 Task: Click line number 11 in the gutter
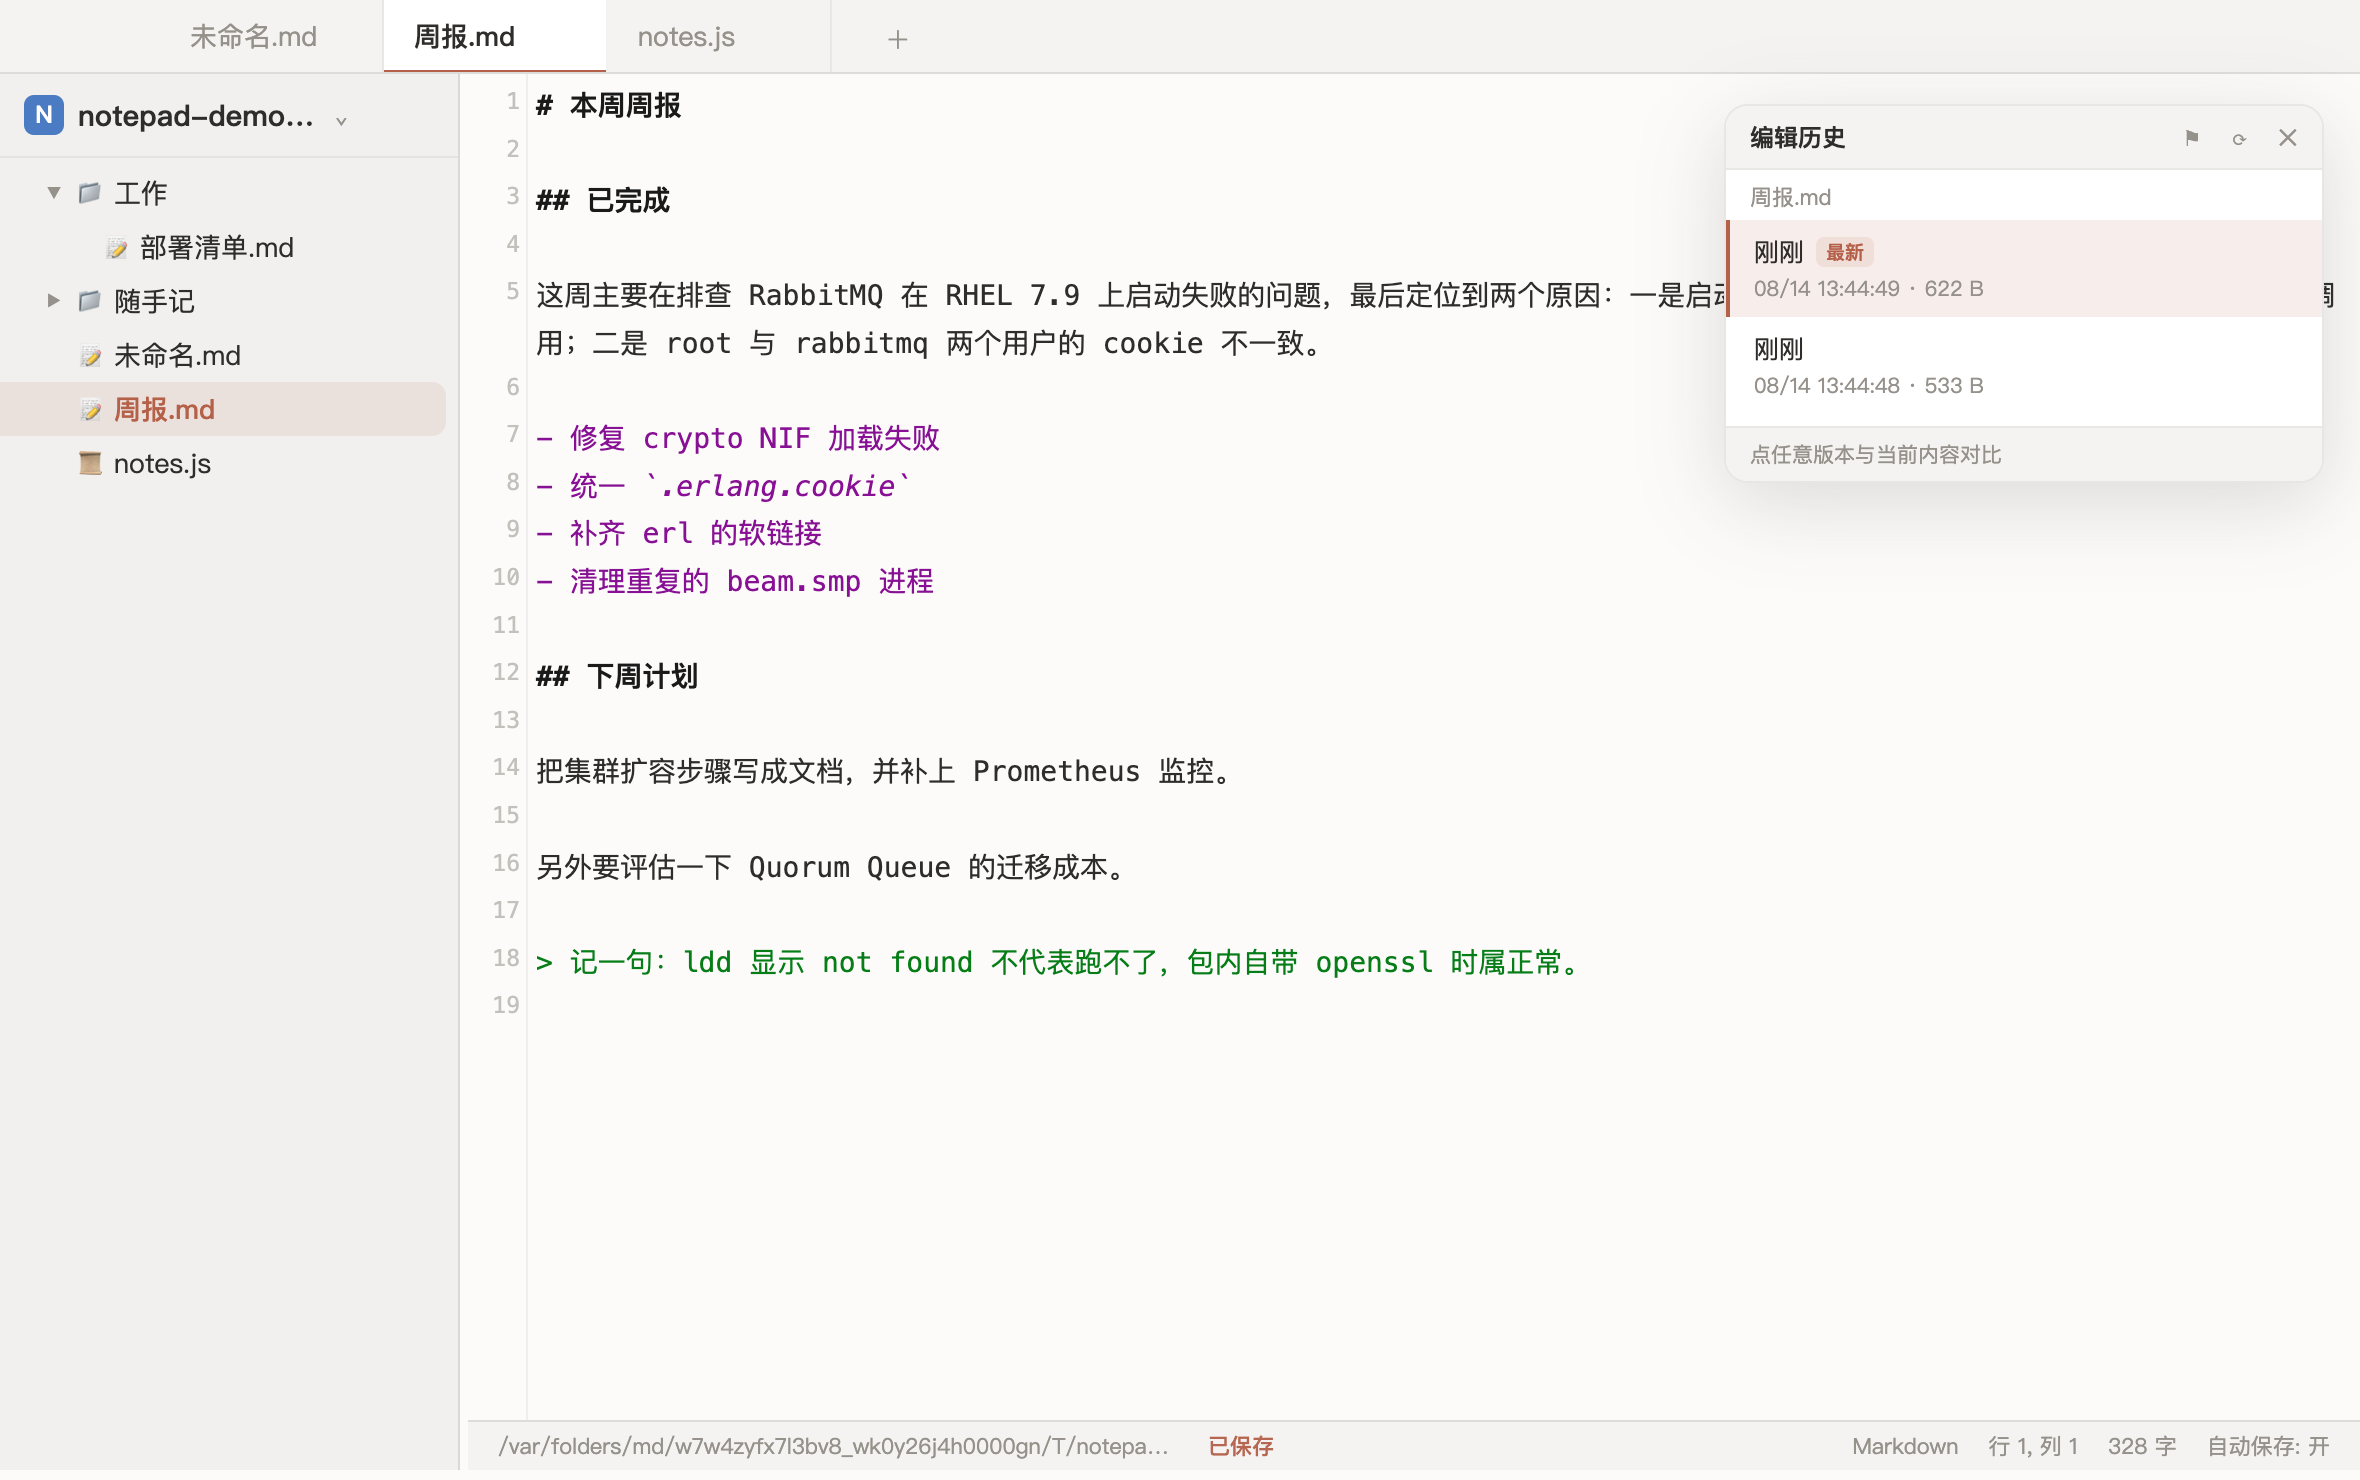(x=506, y=625)
